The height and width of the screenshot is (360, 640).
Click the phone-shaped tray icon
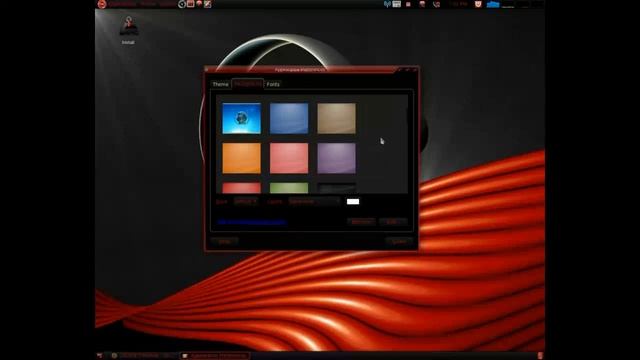436,4
